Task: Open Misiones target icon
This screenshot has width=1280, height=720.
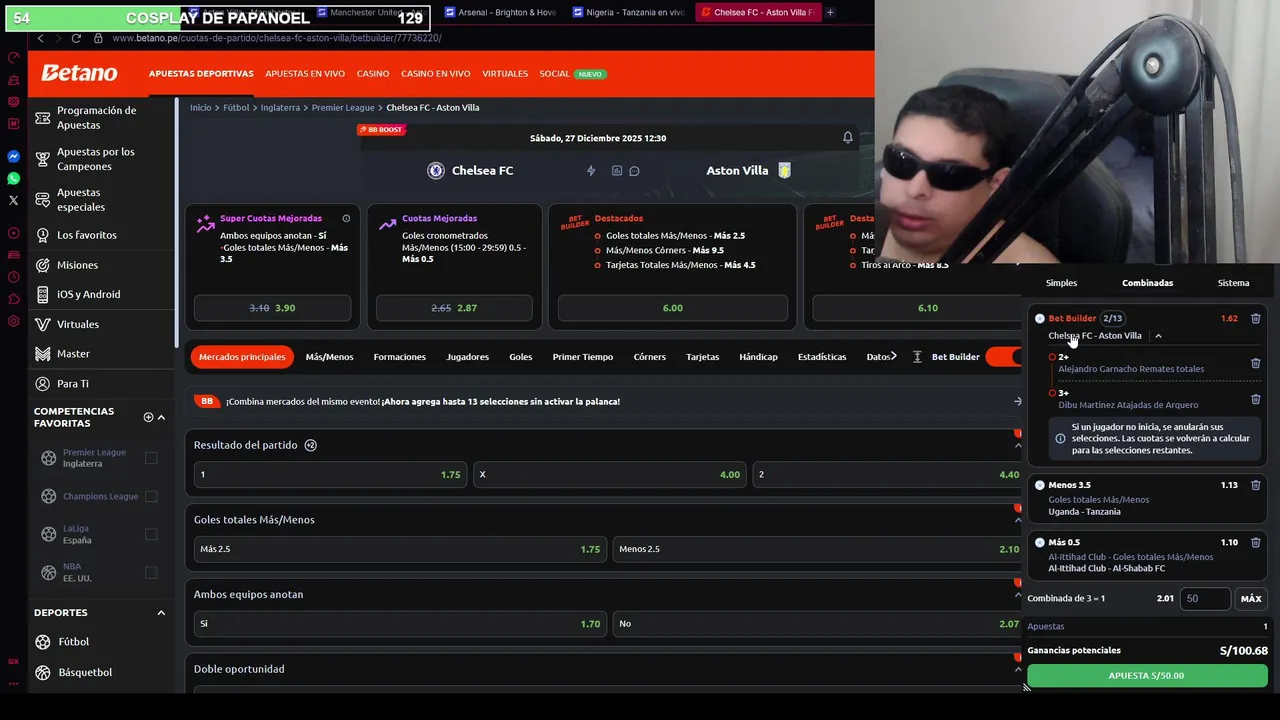Action: pyautogui.click(x=43, y=265)
